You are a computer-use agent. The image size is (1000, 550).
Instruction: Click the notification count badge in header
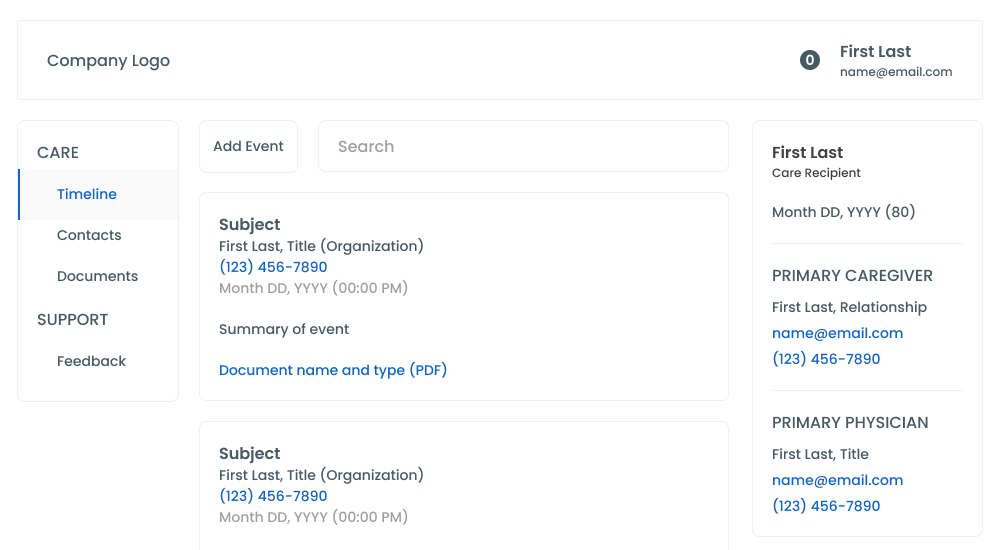click(810, 60)
